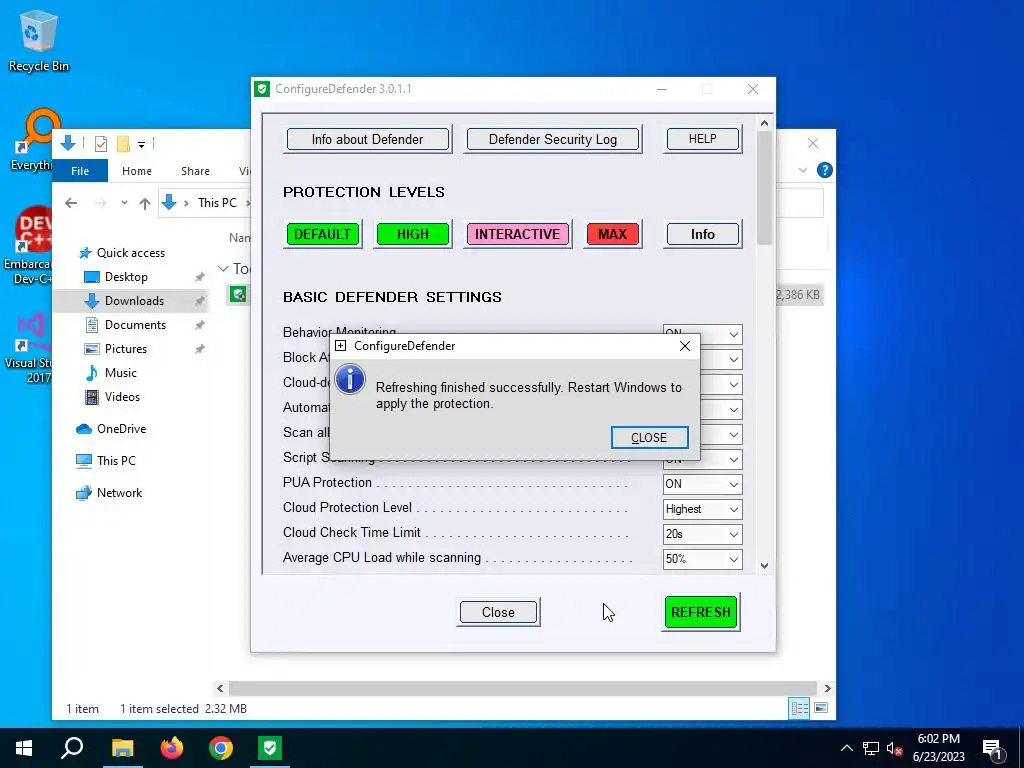The width and height of the screenshot is (1024, 768).
Task: Click the green REFRESH button
Action: tap(700, 612)
